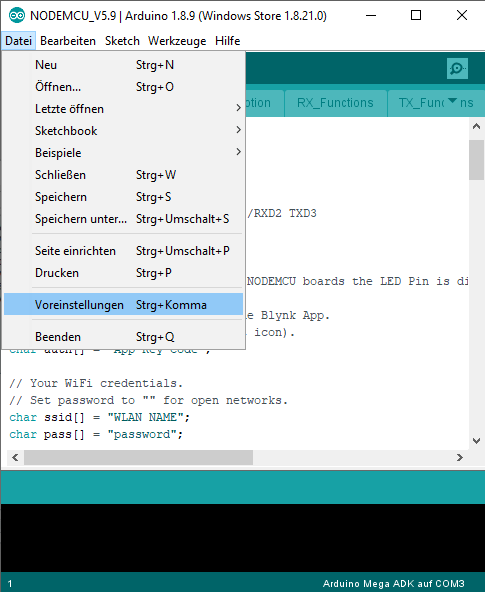Select Voreinstellungen from the Datei menu
This screenshot has width=485, height=592.
pyautogui.click(x=123, y=304)
